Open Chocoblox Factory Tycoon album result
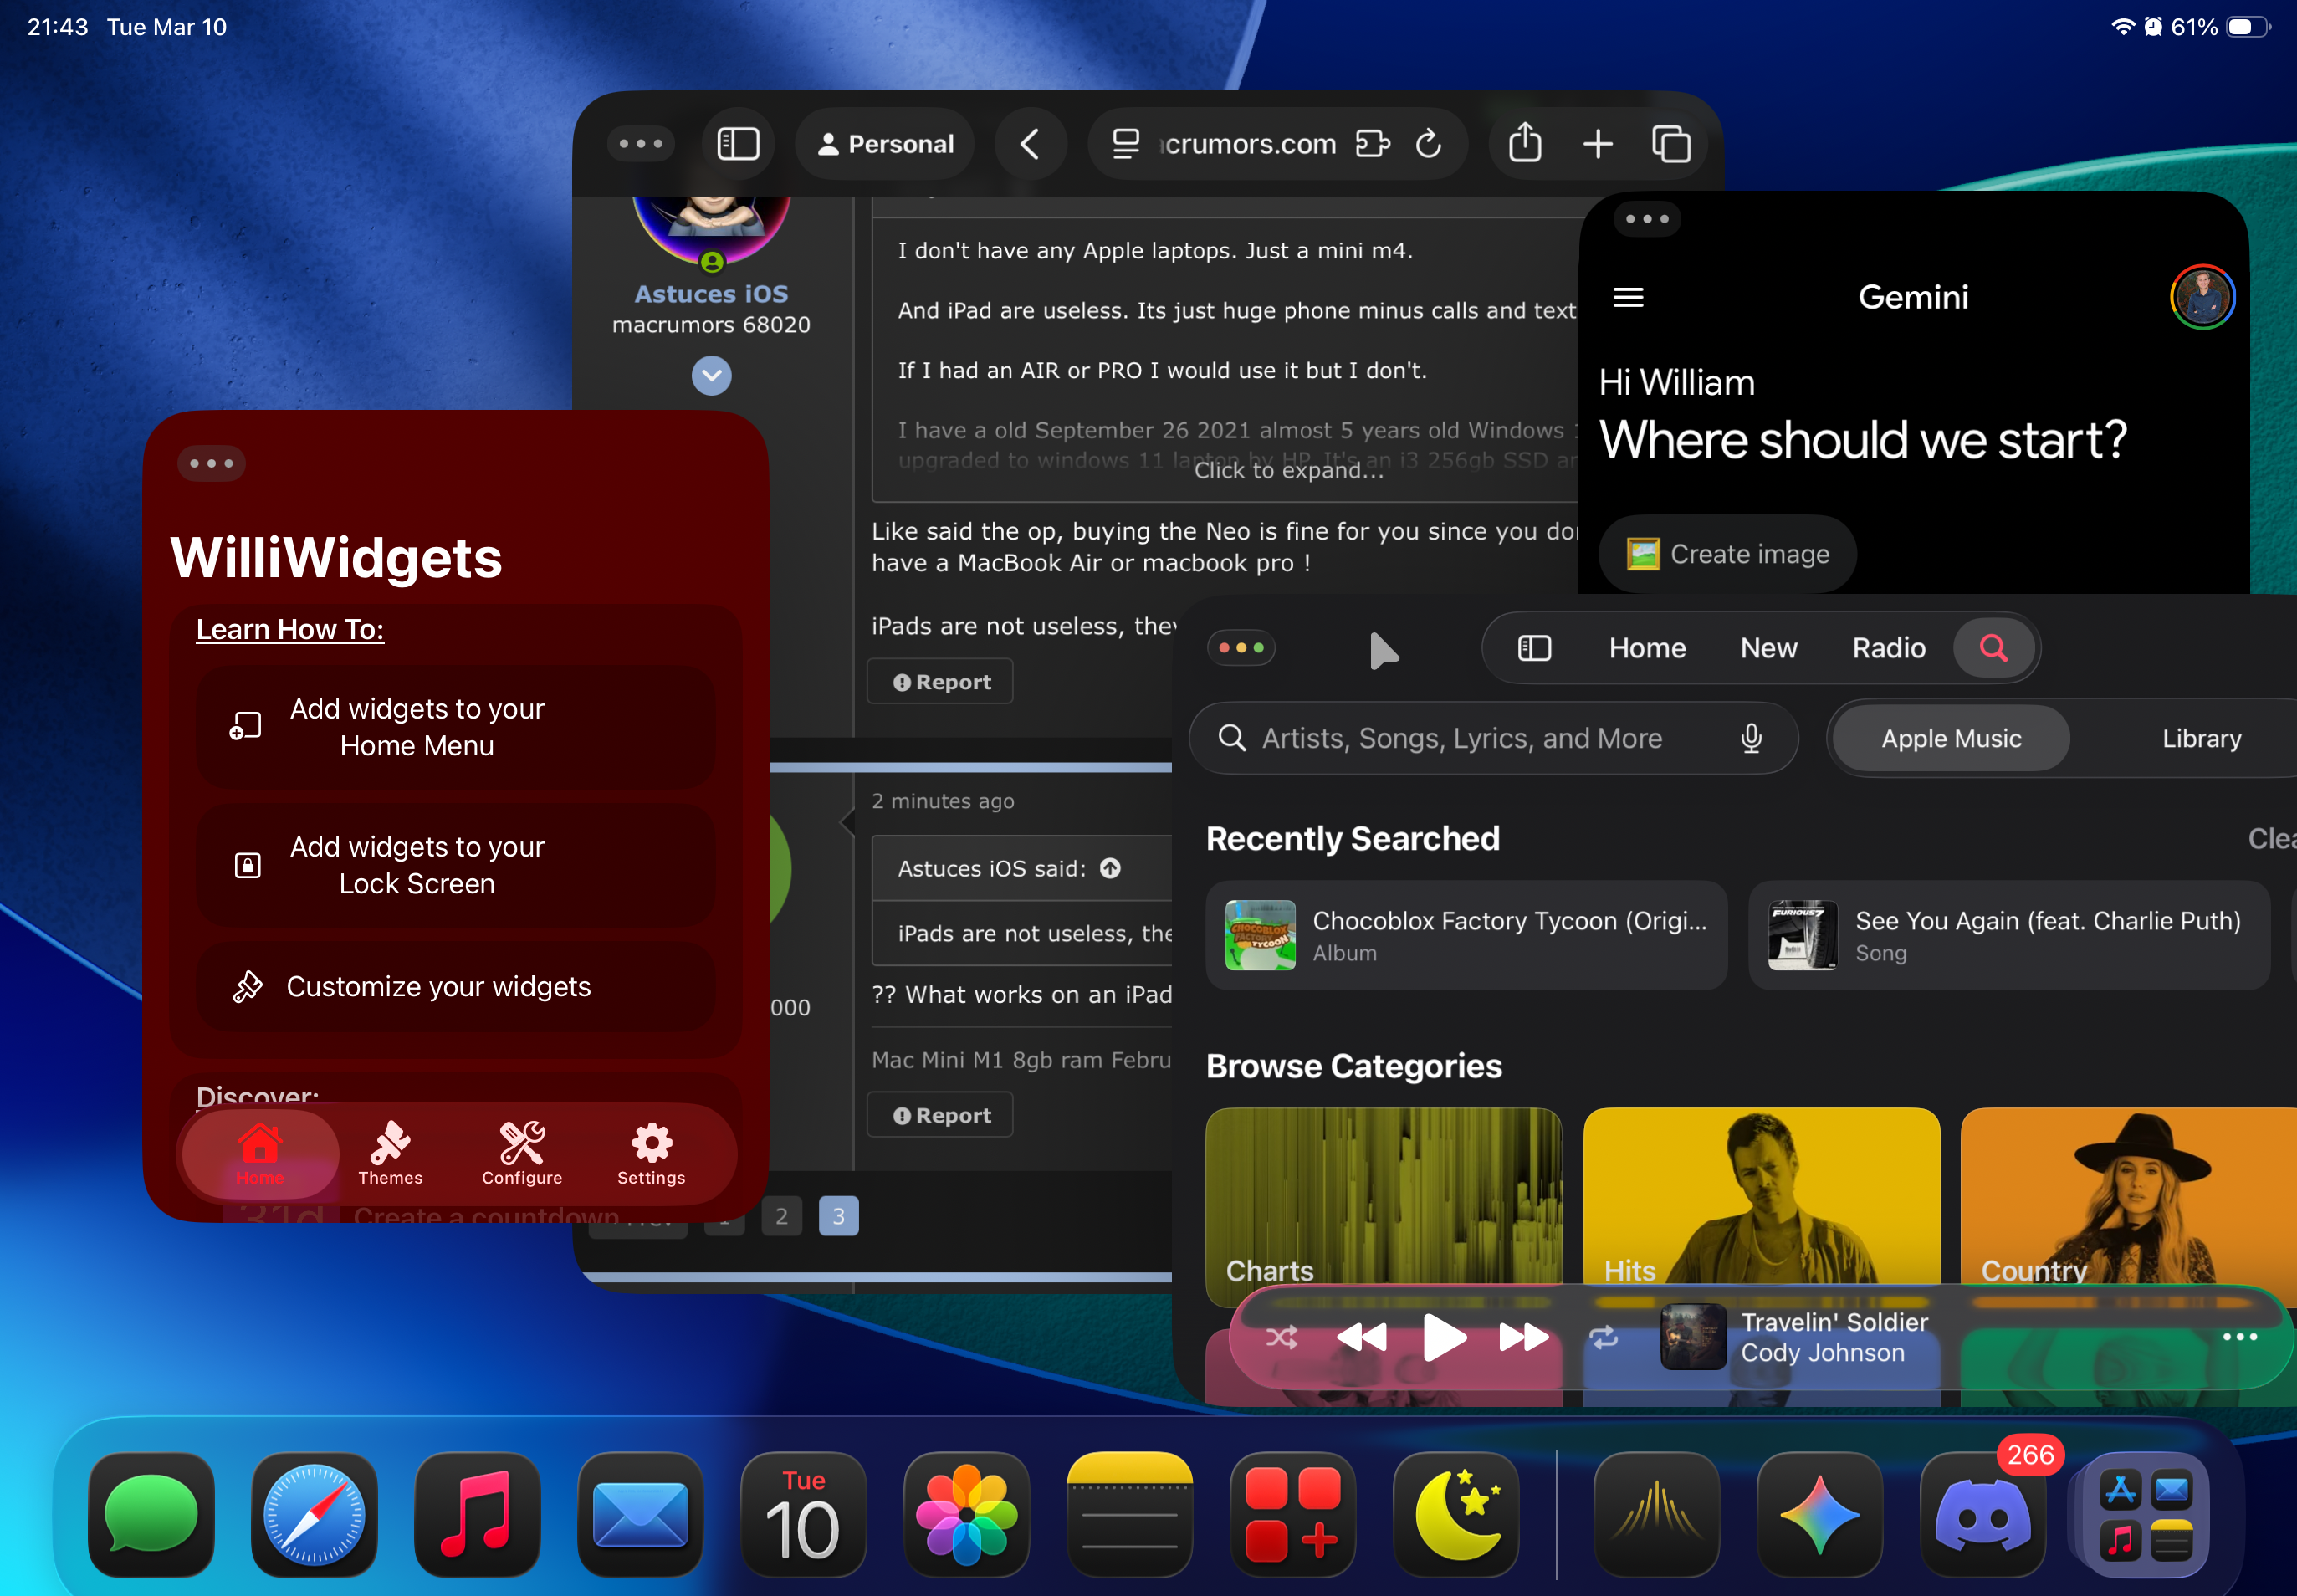This screenshot has height=1596, width=2297. (1466, 936)
